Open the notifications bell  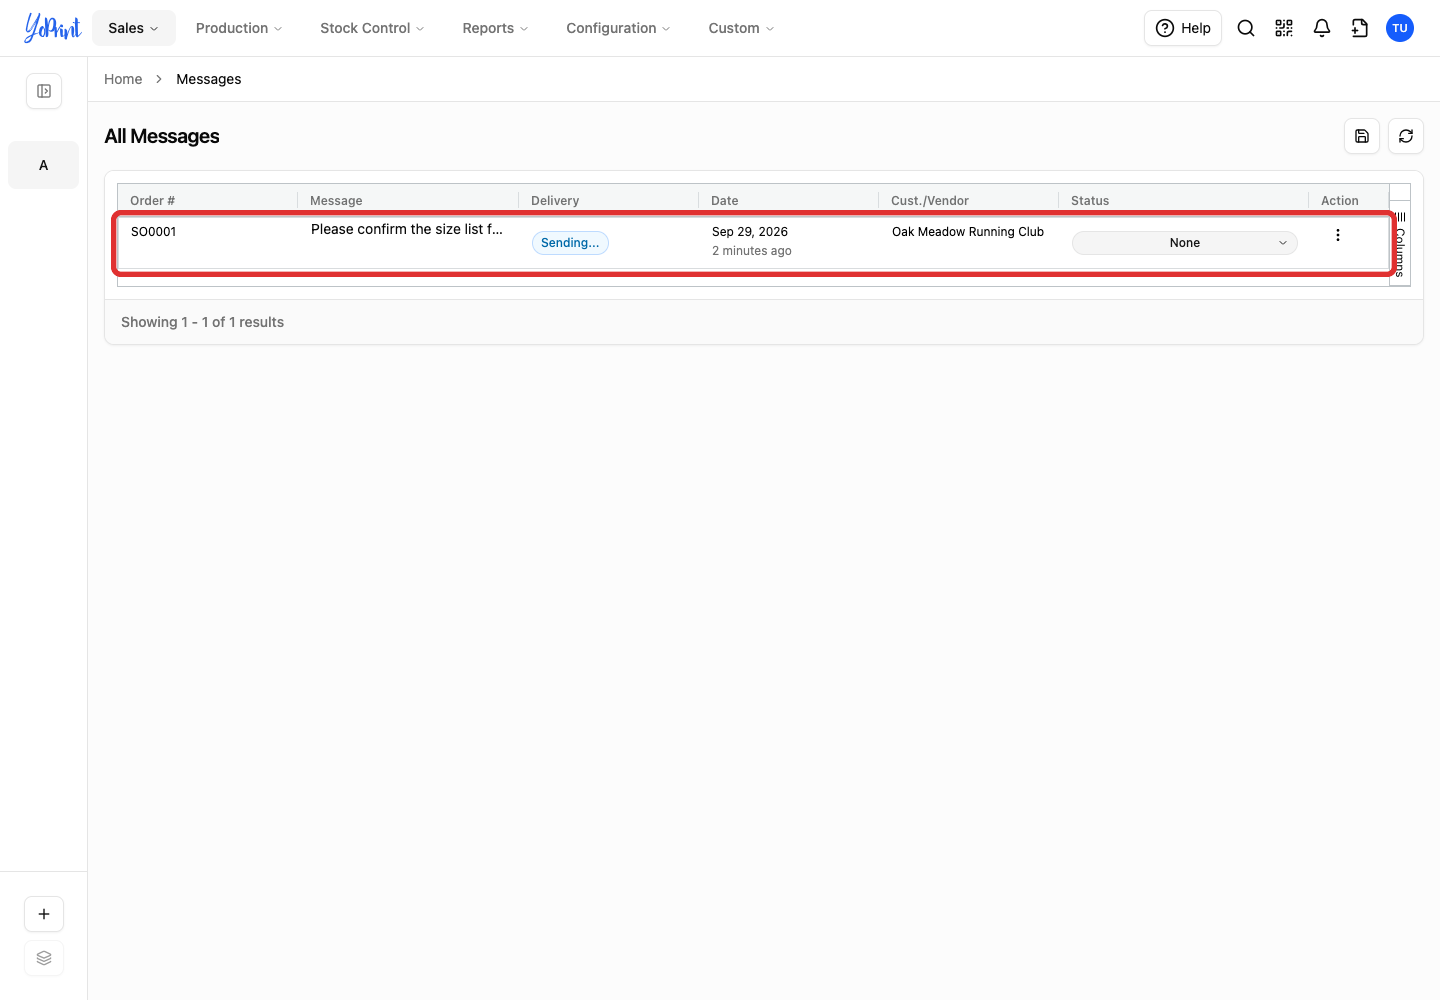pos(1322,28)
